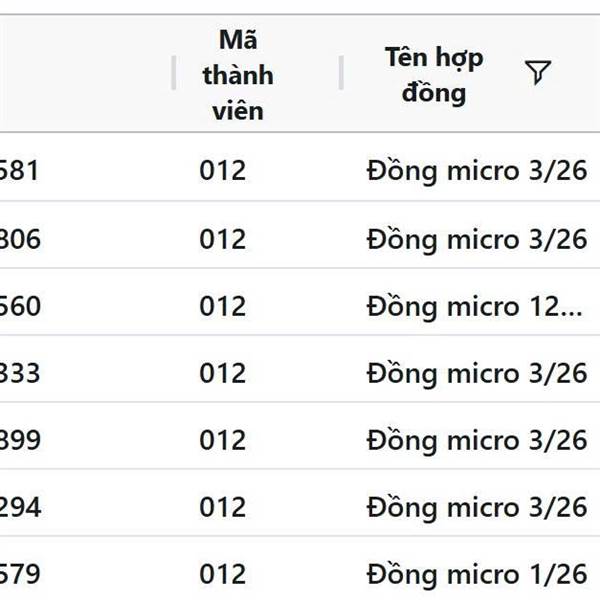This screenshot has height=600, width=600.
Task: Open the filter for Tên hợp đồng column
Action: 538,72
